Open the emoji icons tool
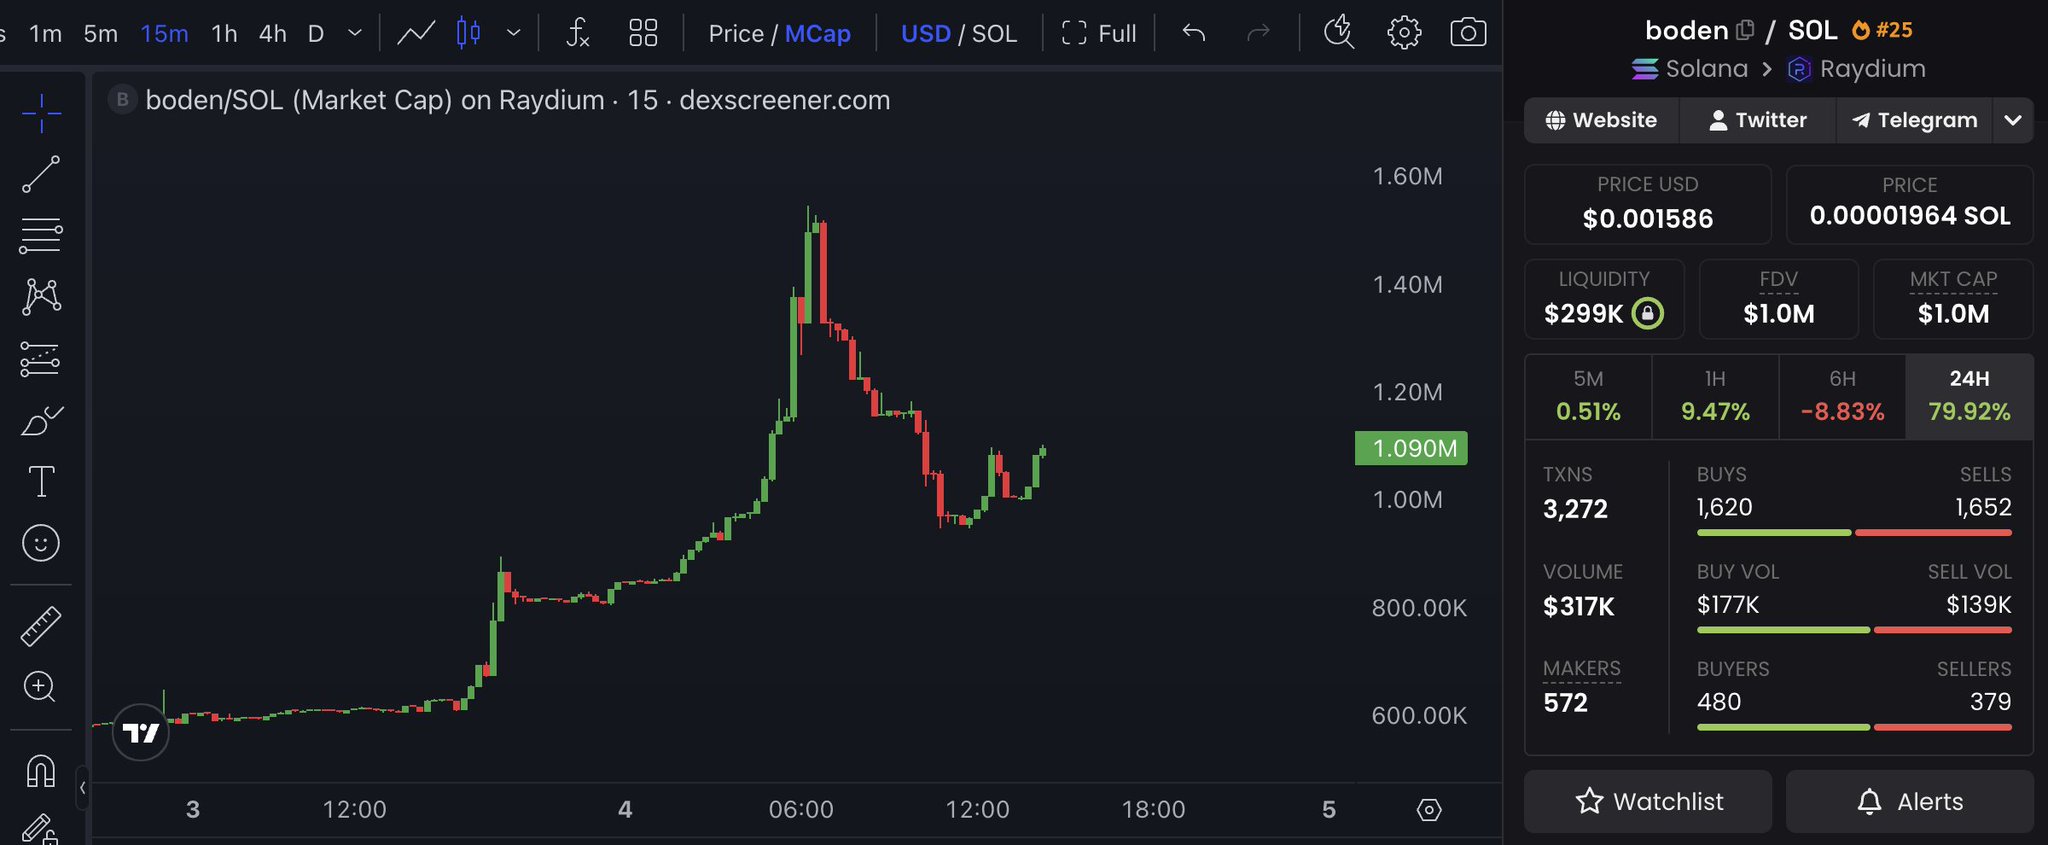The height and width of the screenshot is (845, 2048). coord(41,543)
